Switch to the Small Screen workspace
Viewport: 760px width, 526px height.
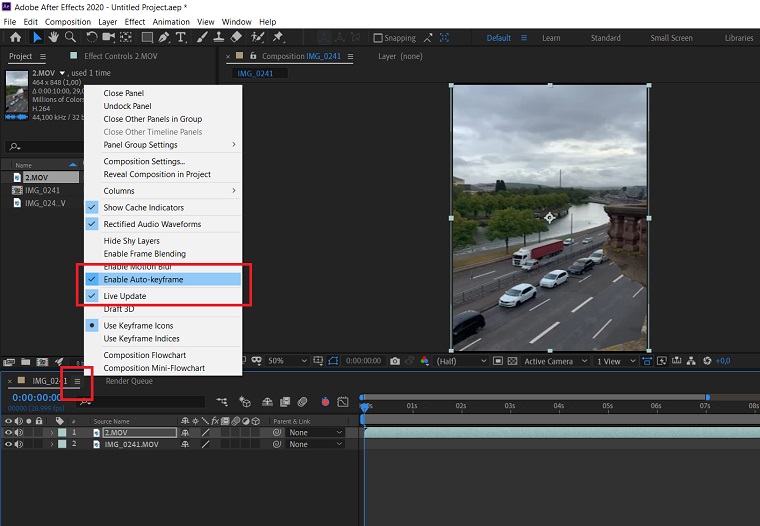[x=671, y=38]
